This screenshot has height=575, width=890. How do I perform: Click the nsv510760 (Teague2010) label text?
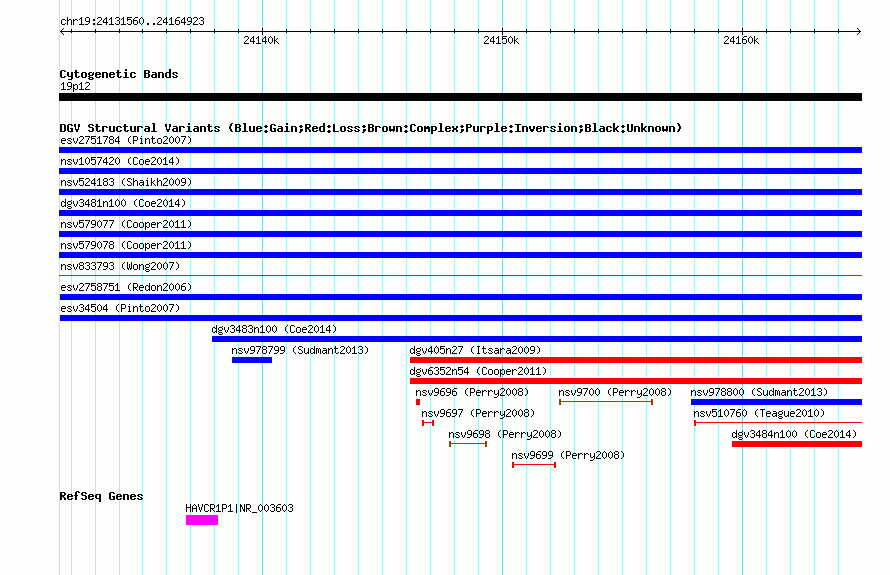click(x=759, y=413)
